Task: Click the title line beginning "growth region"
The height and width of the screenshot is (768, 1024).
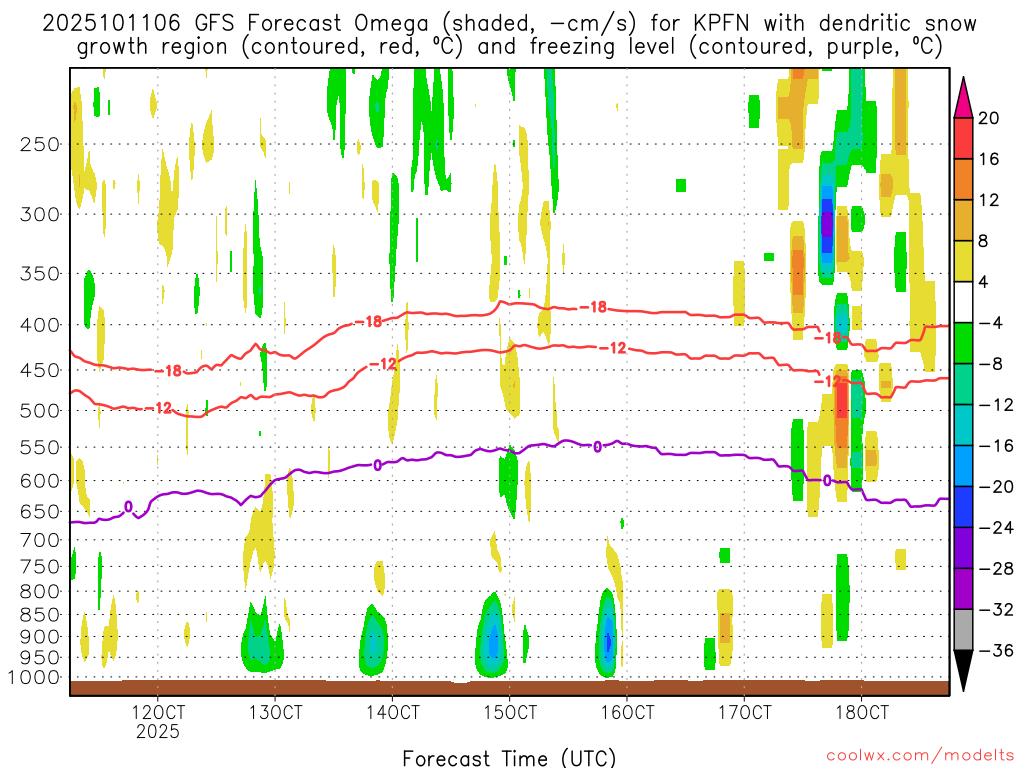Action: point(509,47)
